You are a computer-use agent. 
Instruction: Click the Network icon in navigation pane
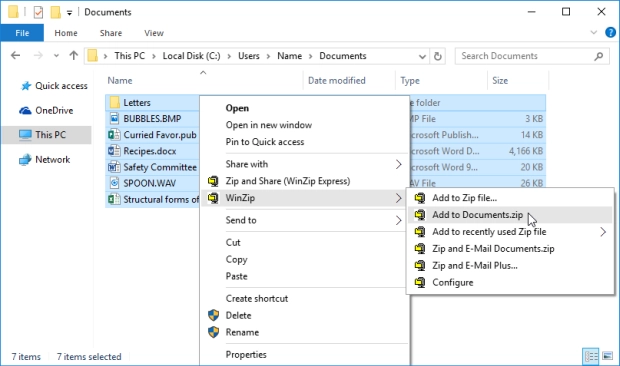(25, 160)
